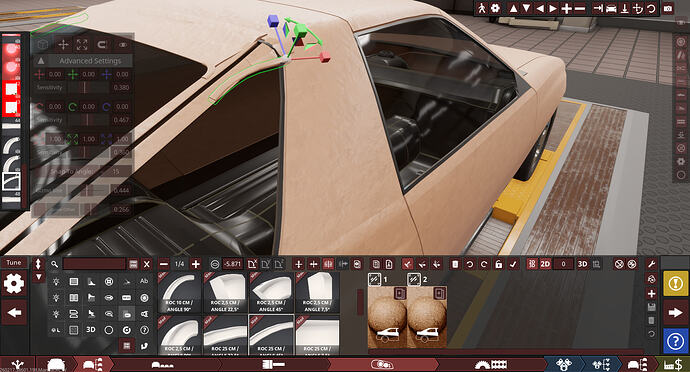Open camera settings gear in top toolbar
This screenshot has height=372, width=690.
click(x=495, y=8)
